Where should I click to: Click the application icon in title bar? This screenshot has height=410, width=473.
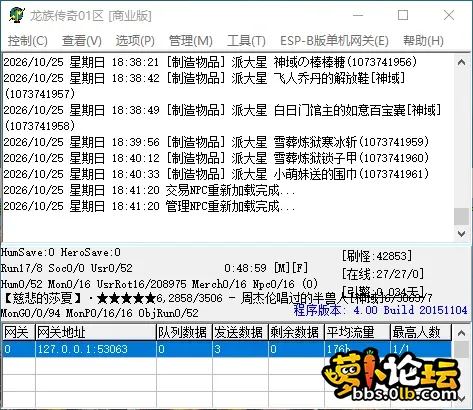click(17, 15)
